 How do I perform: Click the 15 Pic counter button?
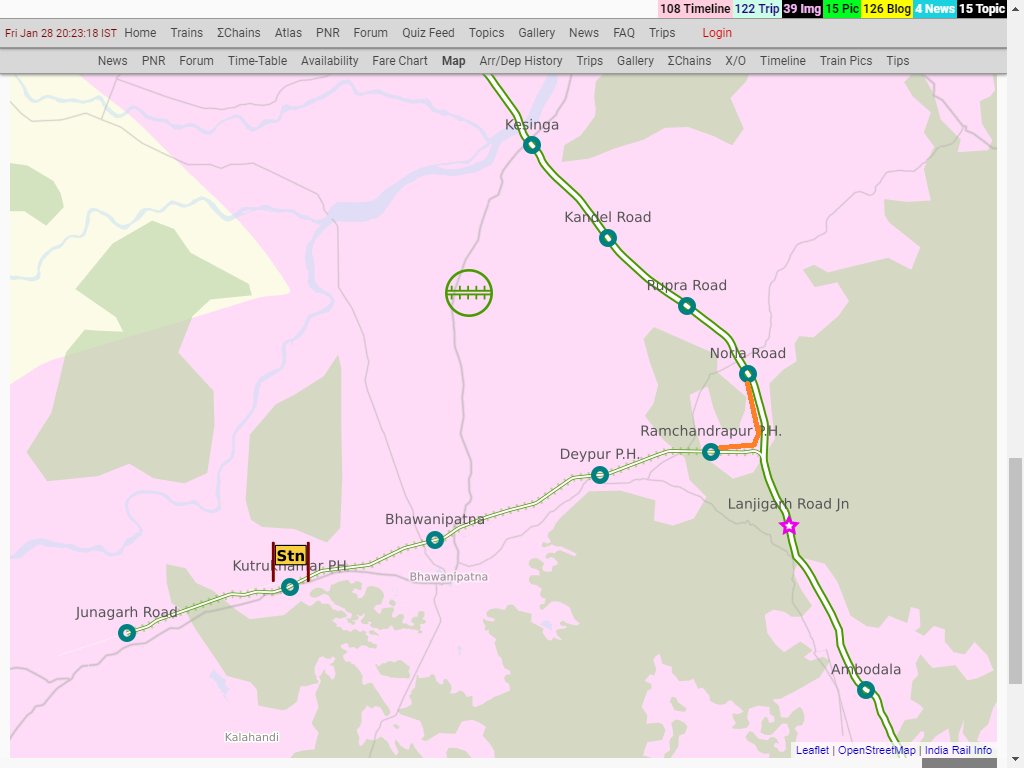[x=842, y=8]
